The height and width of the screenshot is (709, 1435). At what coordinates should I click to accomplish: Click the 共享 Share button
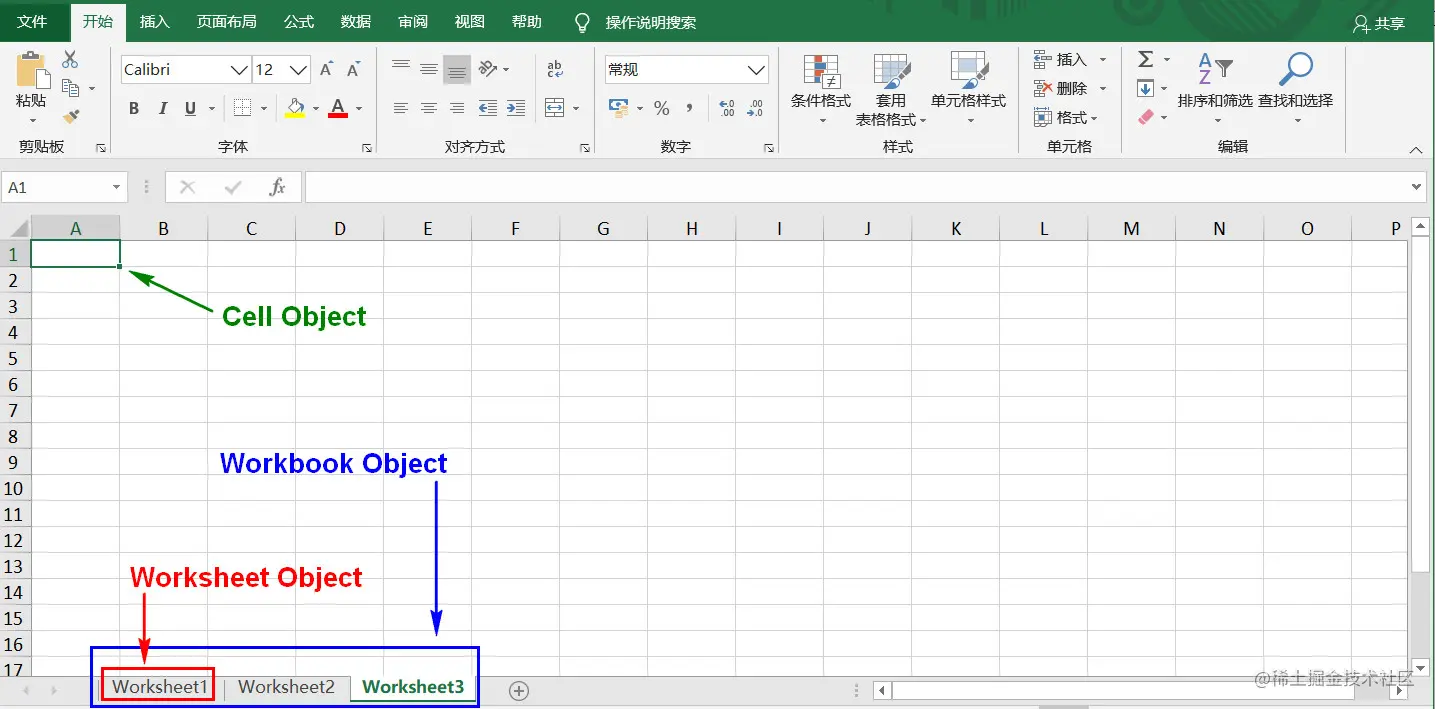pyautogui.click(x=1378, y=23)
